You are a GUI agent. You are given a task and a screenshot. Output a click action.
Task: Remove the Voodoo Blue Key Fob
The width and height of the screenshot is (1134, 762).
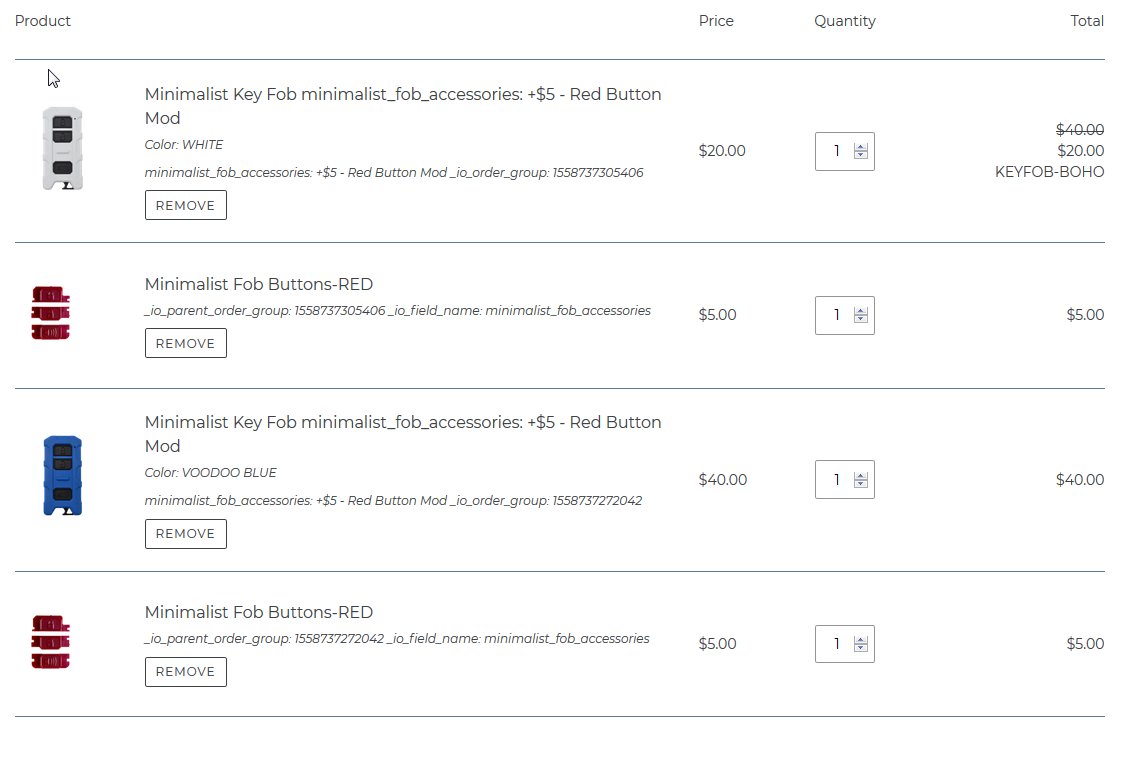coord(186,534)
